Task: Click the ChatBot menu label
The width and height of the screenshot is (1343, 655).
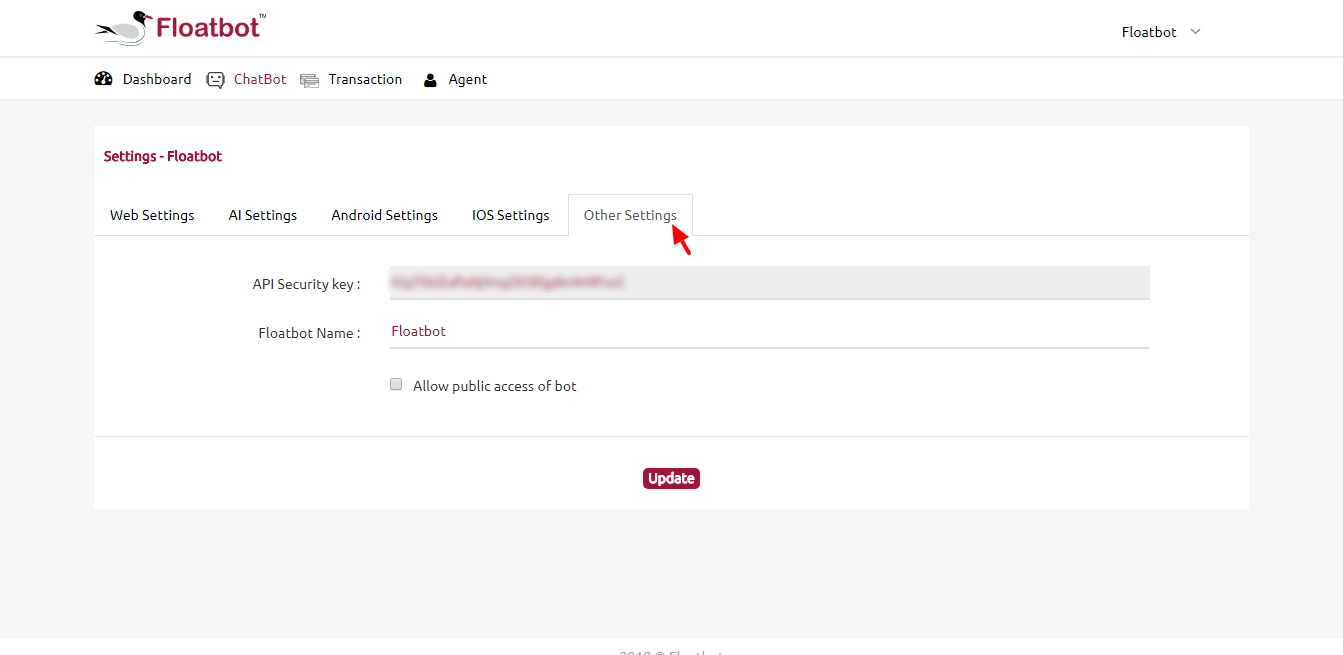Action: pos(260,79)
